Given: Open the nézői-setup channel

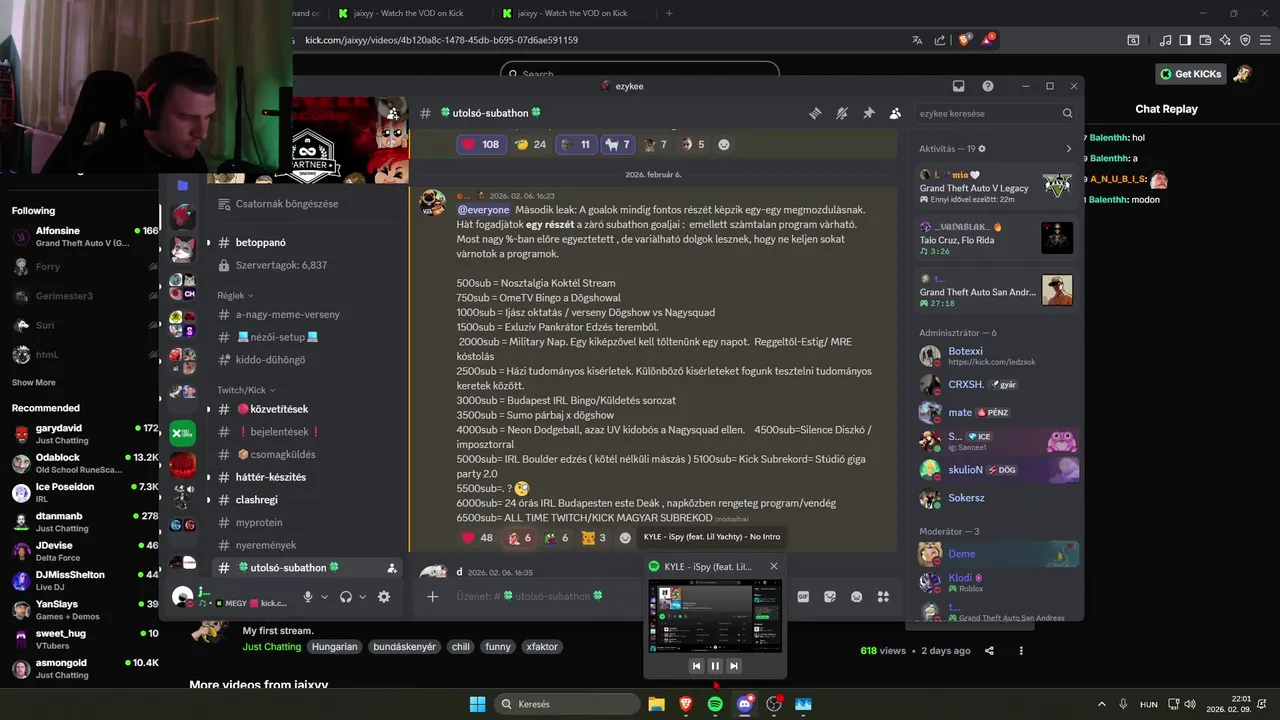Looking at the screenshot, I should coord(305,337).
